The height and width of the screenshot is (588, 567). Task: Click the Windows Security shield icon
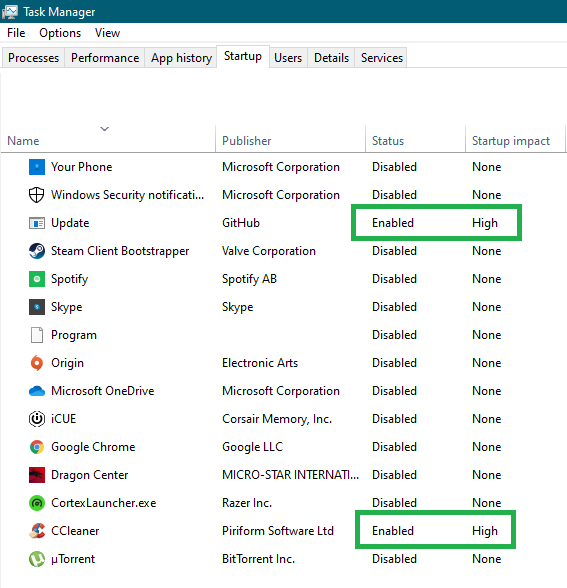pyautogui.click(x=37, y=195)
